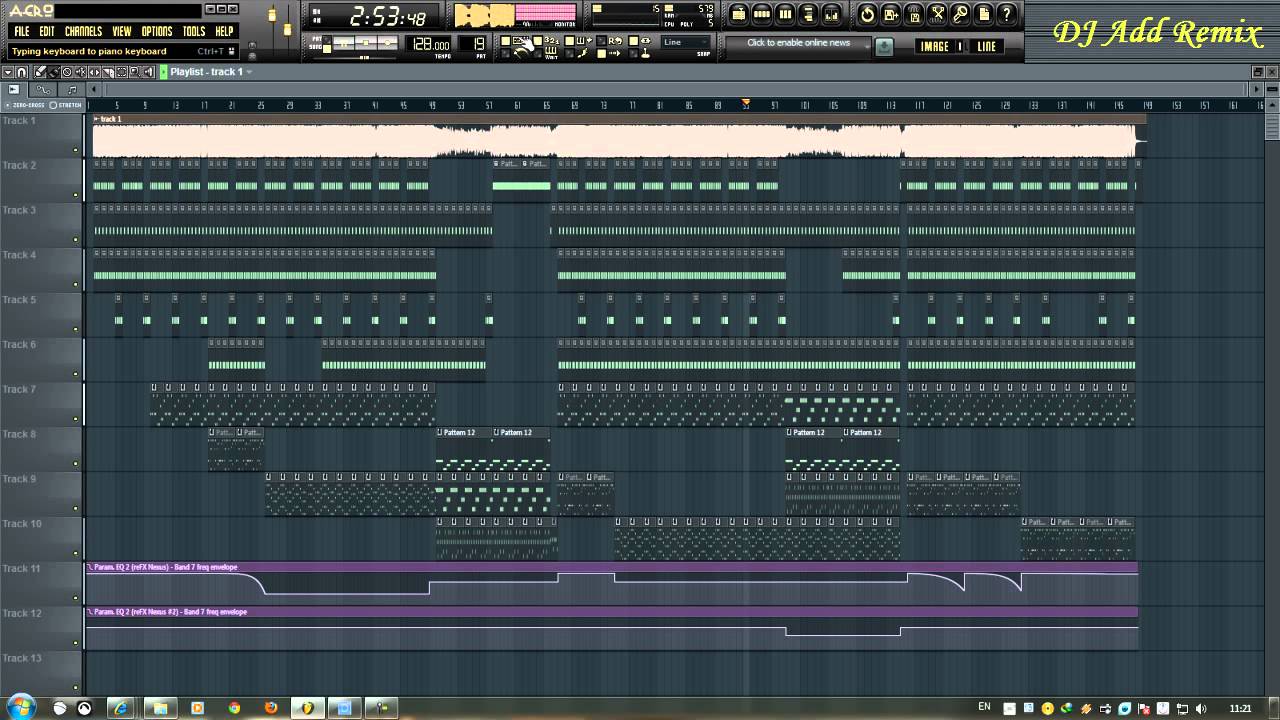Open Firefox from the taskbar
This screenshot has width=1280, height=720.
[271, 708]
